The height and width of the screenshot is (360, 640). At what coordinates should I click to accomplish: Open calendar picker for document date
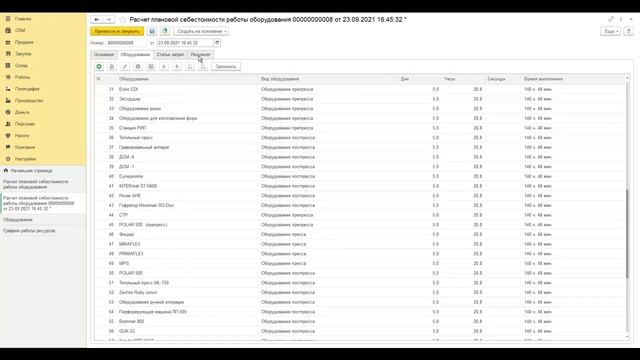point(217,42)
